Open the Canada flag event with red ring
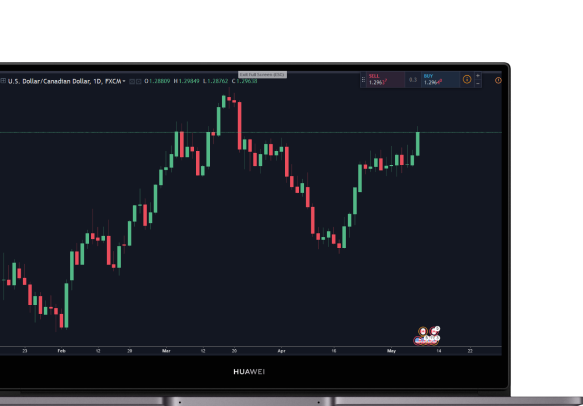The width and height of the screenshot is (583, 406). click(434, 331)
